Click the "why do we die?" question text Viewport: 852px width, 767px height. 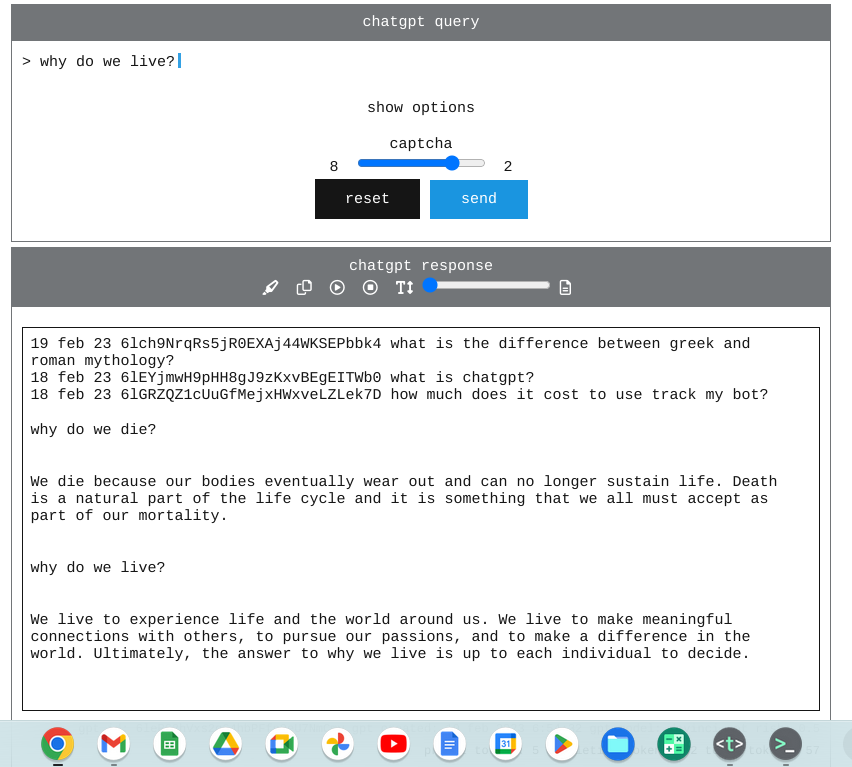(x=93, y=430)
